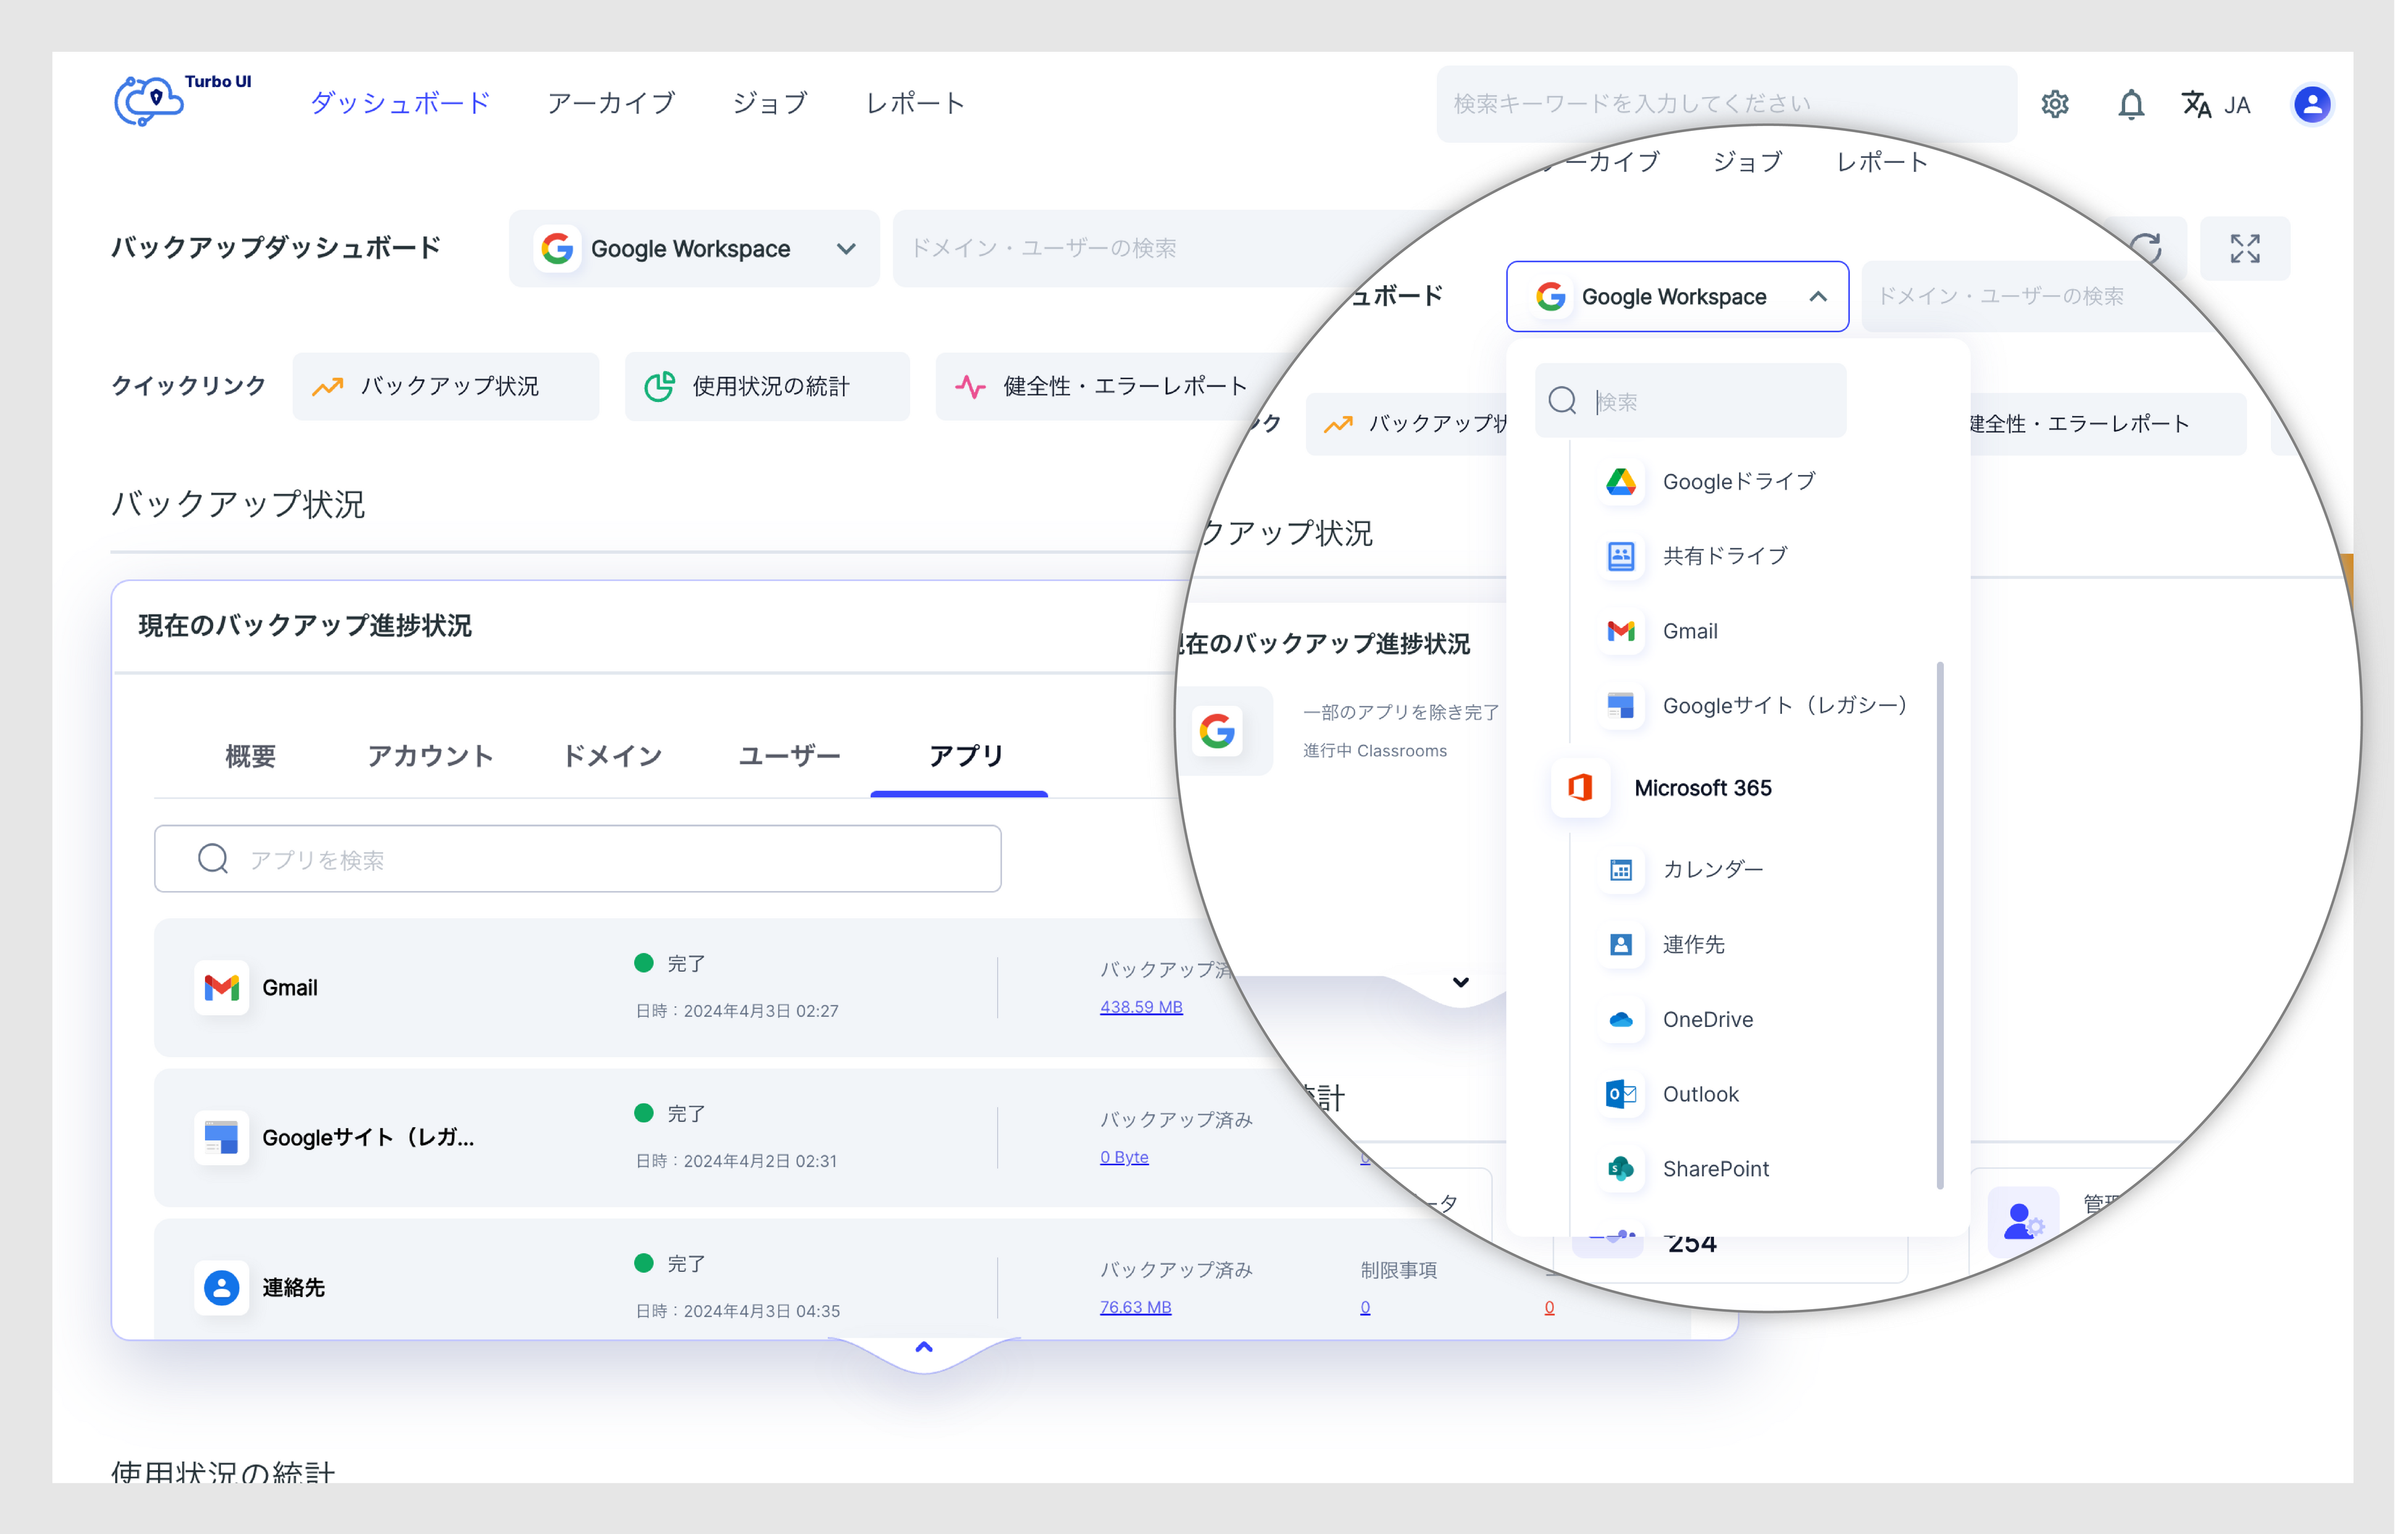This screenshot has height=1534, width=2408.
Task: Click the アプリを検索 search field
Action: (x=578, y=859)
